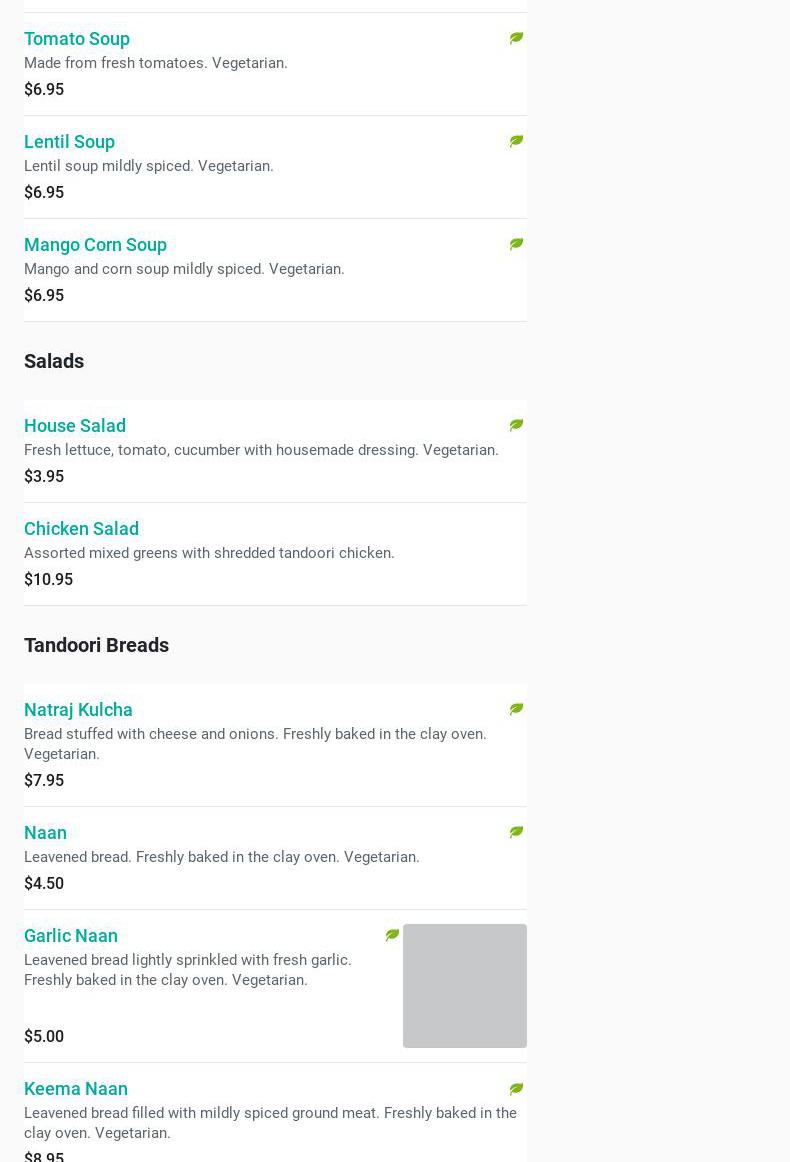Choose the House Salad menu item
The image size is (790, 1162).
click(x=75, y=425)
